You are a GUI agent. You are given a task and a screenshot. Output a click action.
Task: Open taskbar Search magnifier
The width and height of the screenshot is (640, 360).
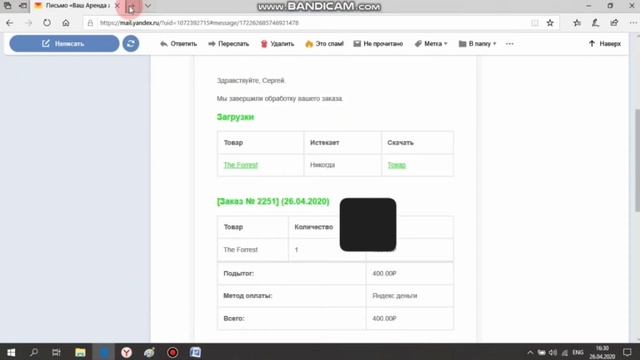pyautogui.click(x=34, y=352)
